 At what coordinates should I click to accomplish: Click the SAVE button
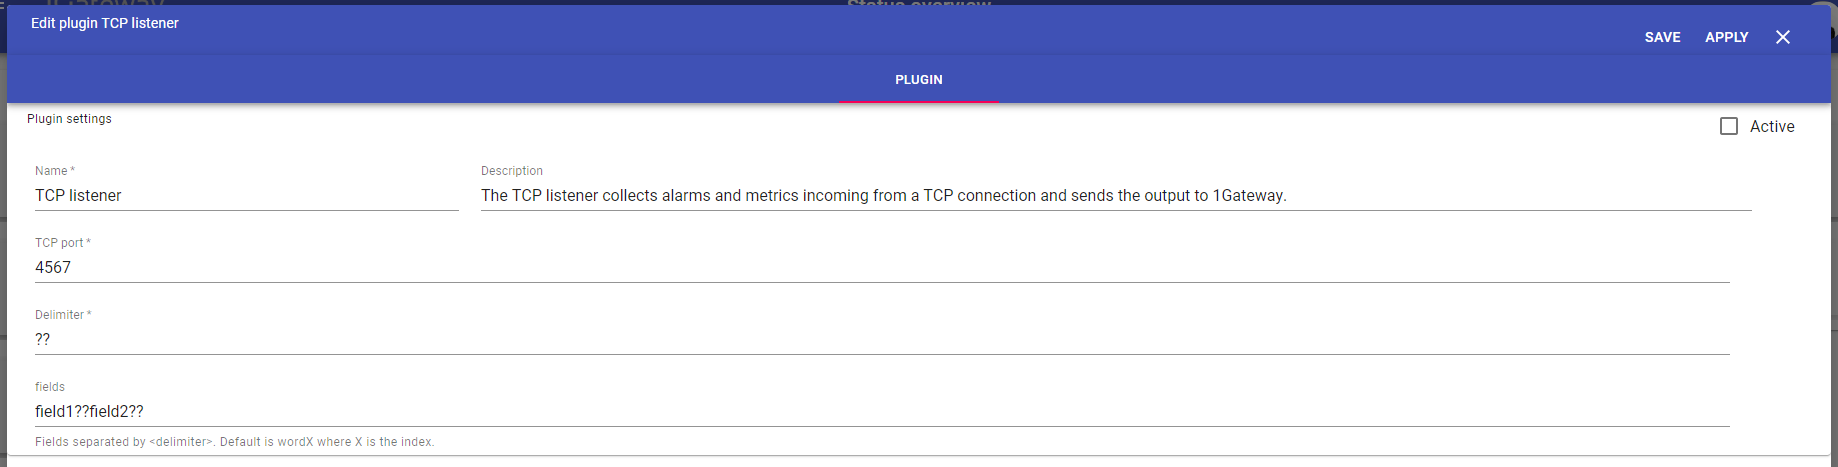[x=1662, y=37]
